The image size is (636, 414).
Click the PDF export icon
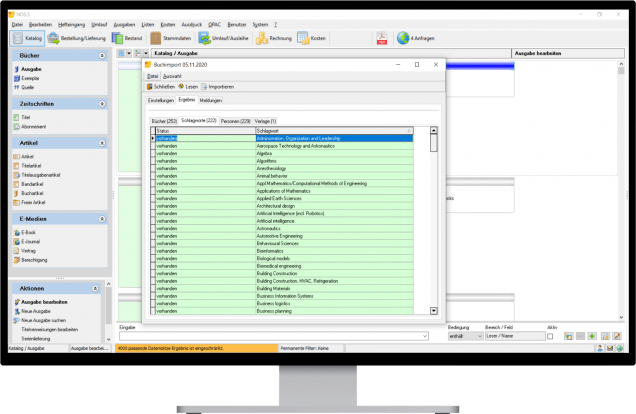coord(381,38)
